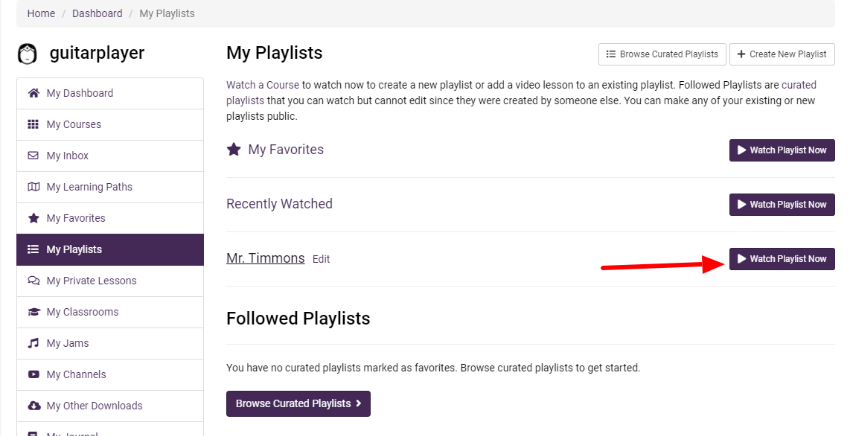The image size is (850, 436).
Task: Click Create New Playlist button
Action: [x=782, y=54]
